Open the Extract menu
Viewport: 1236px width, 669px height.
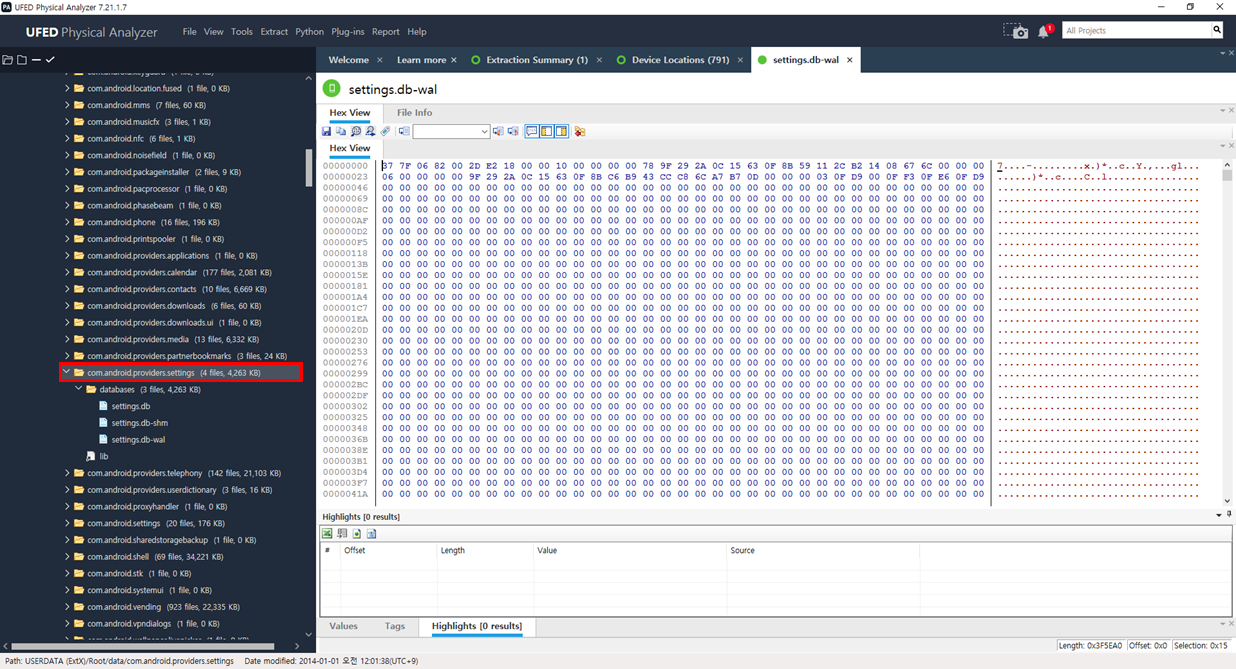point(274,32)
